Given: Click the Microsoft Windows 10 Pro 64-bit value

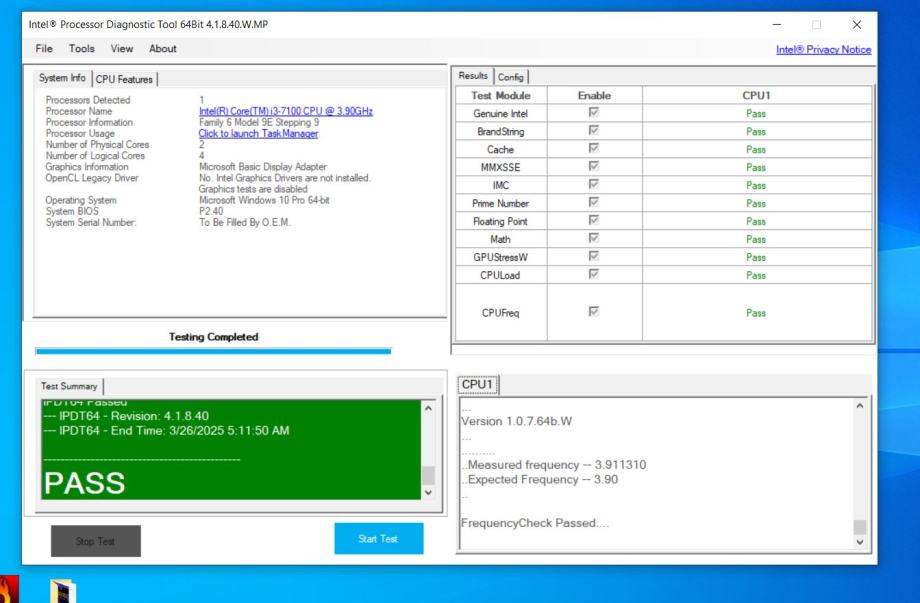Looking at the screenshot, I should (264, 200).
